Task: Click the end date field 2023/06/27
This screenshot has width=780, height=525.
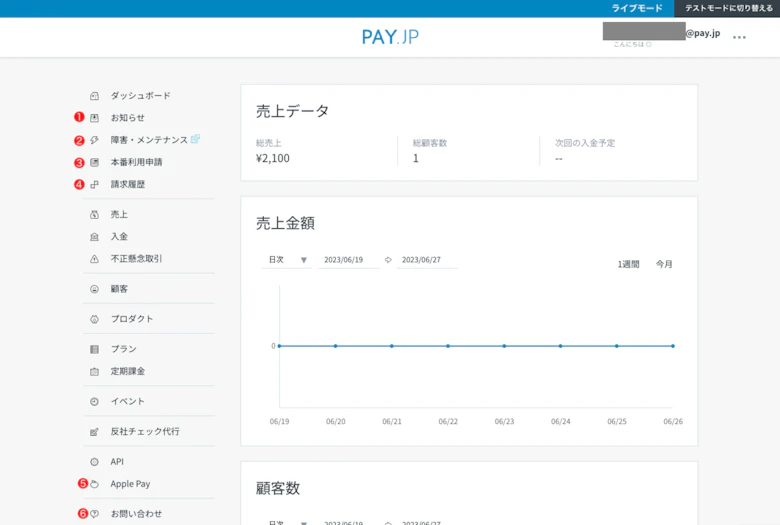Action: pos(426,260)
